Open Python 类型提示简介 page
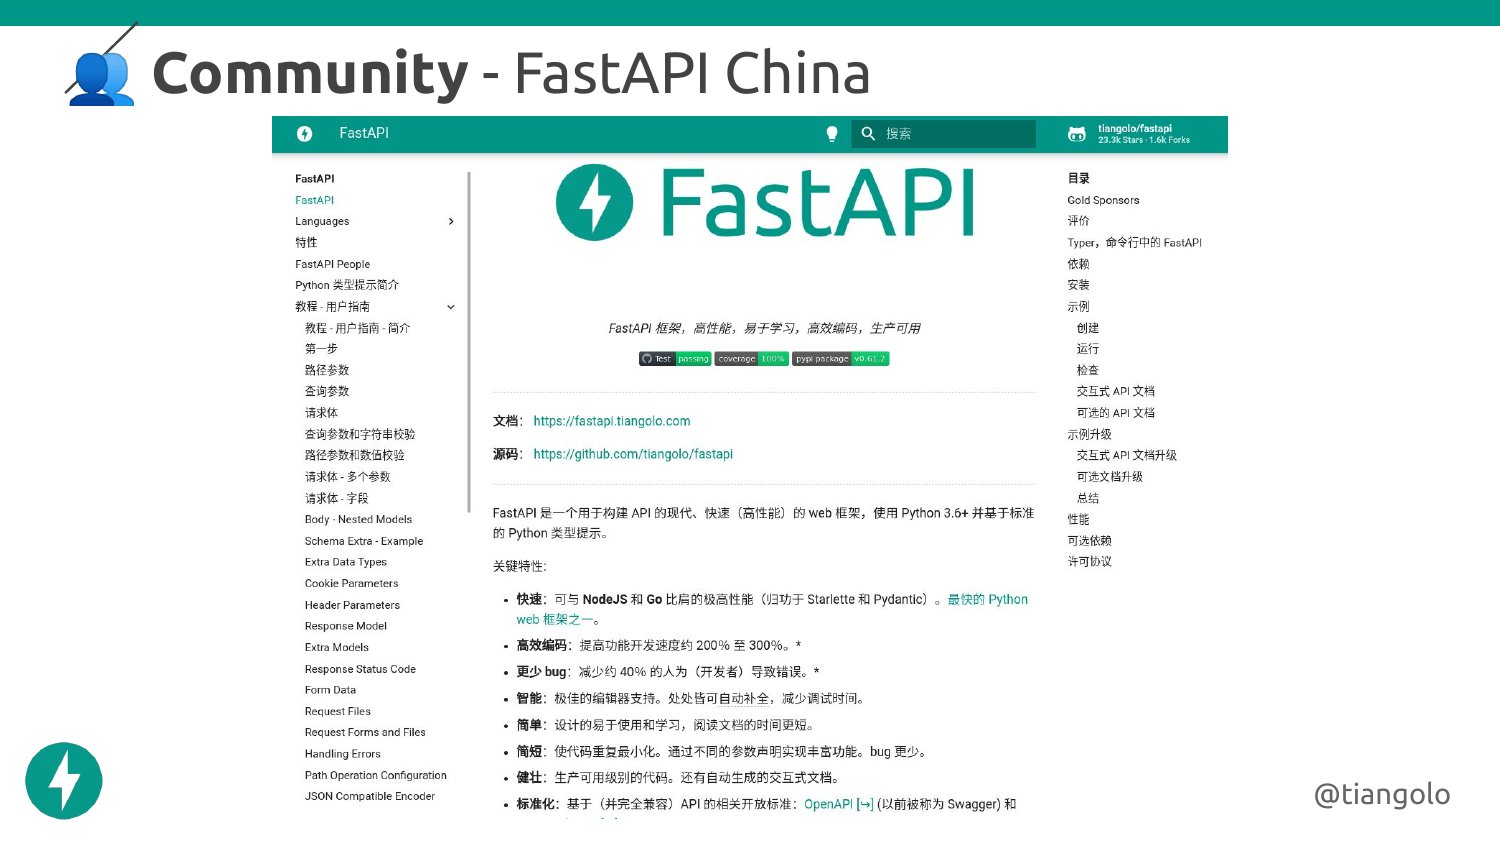Viewport: 1500px width, 844px height. click(346, 285)
